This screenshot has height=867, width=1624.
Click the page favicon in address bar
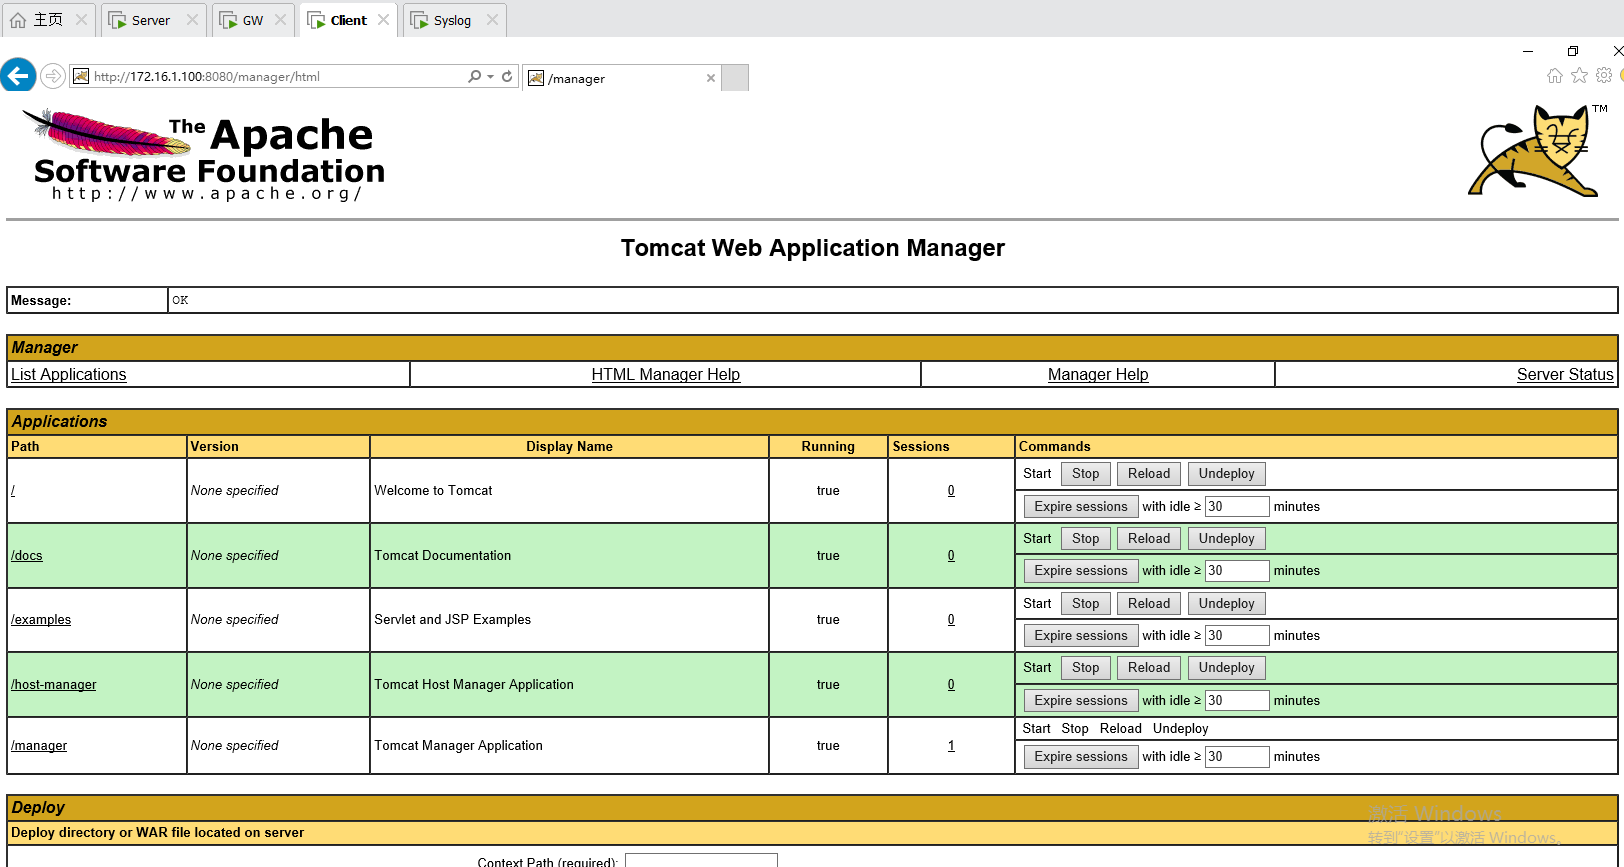(82, 76)
